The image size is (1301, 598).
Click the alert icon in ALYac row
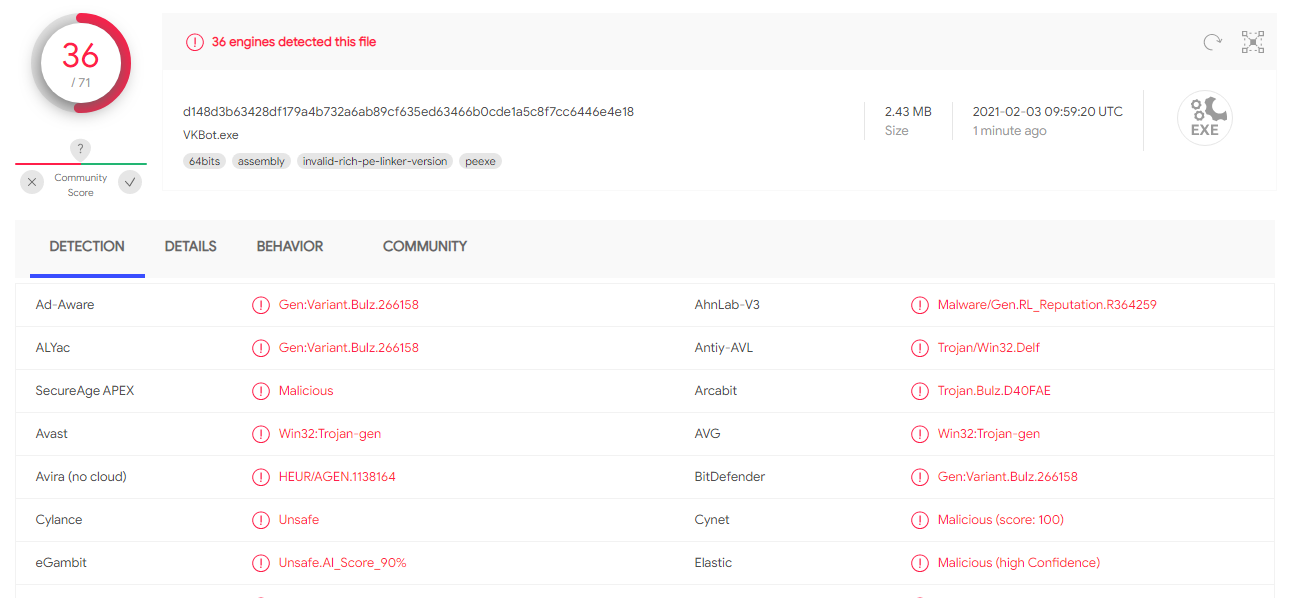(261, 348)
